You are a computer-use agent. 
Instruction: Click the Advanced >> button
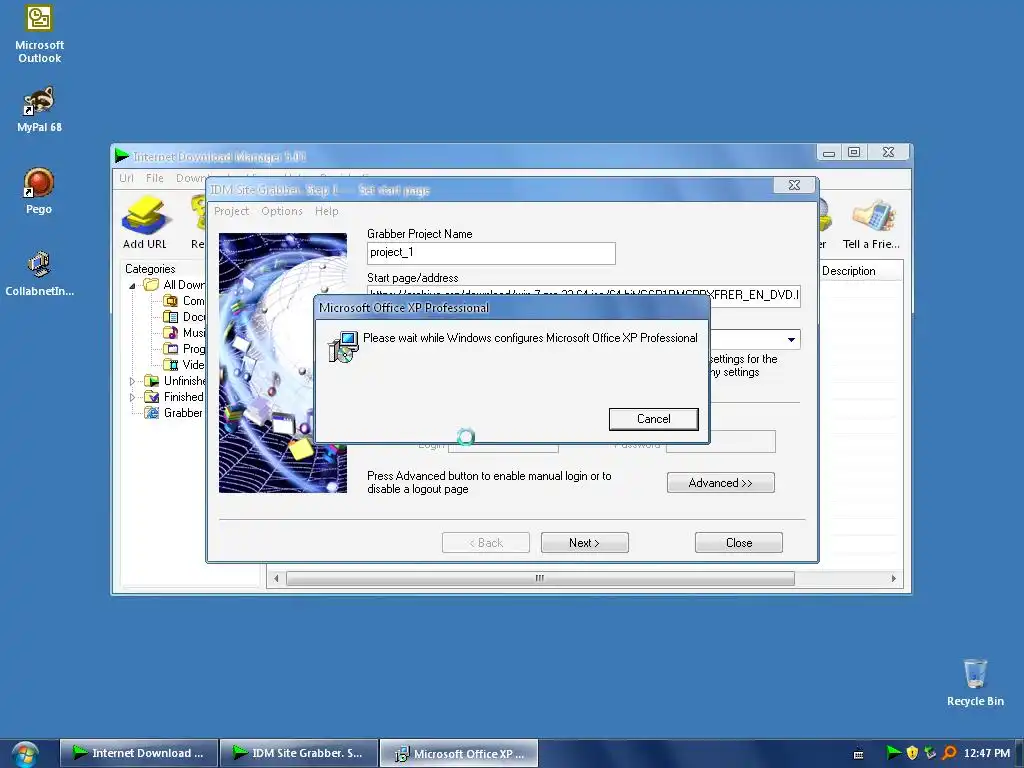720,483
